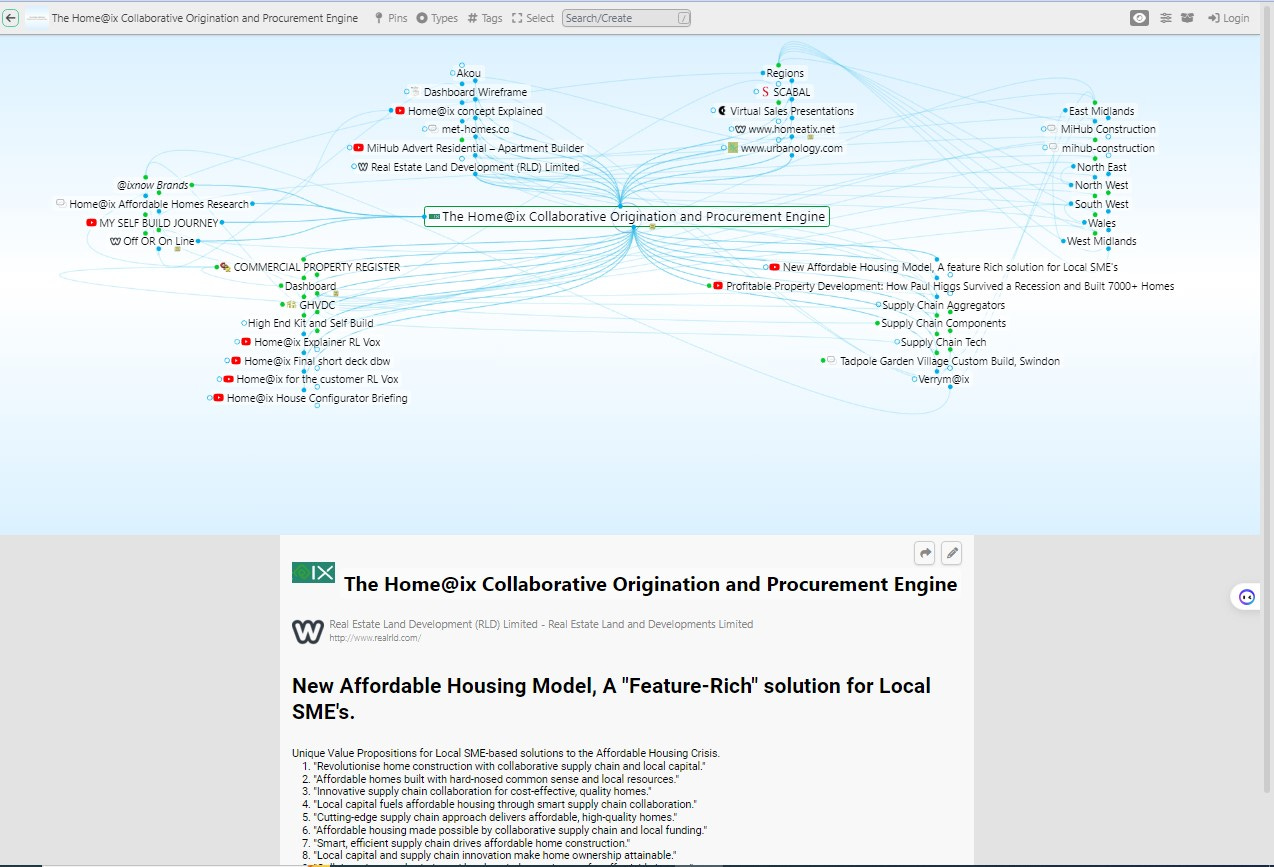Click the green icon beside www.urbanology.com

point(733,148)
